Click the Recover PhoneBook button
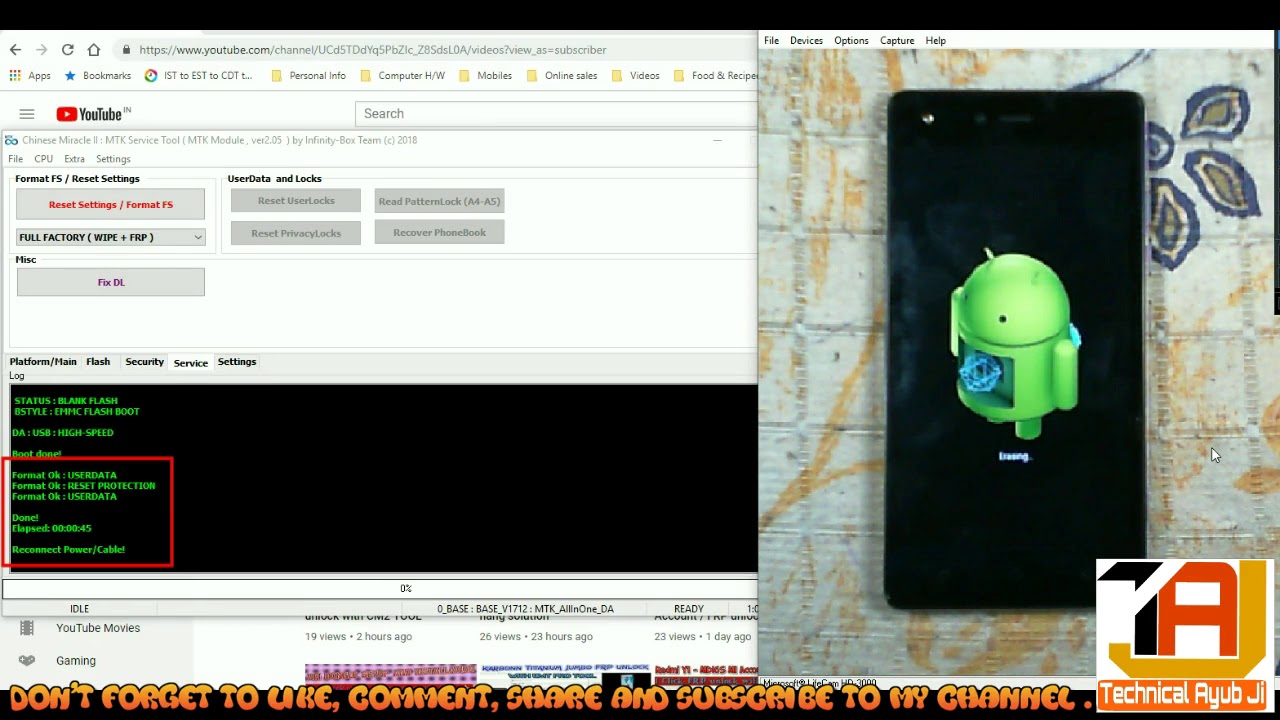Screen dimensions: 1280x720 439,233
